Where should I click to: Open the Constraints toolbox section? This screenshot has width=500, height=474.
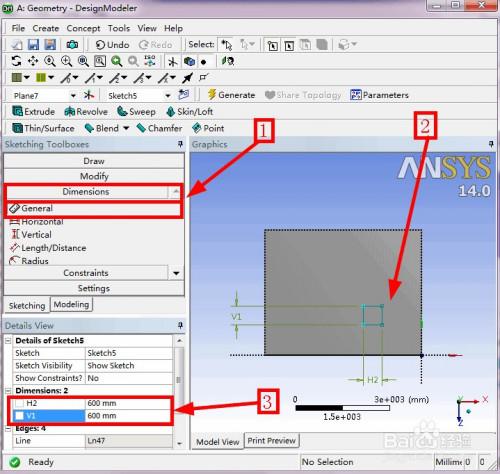click(x=86, y=273)
